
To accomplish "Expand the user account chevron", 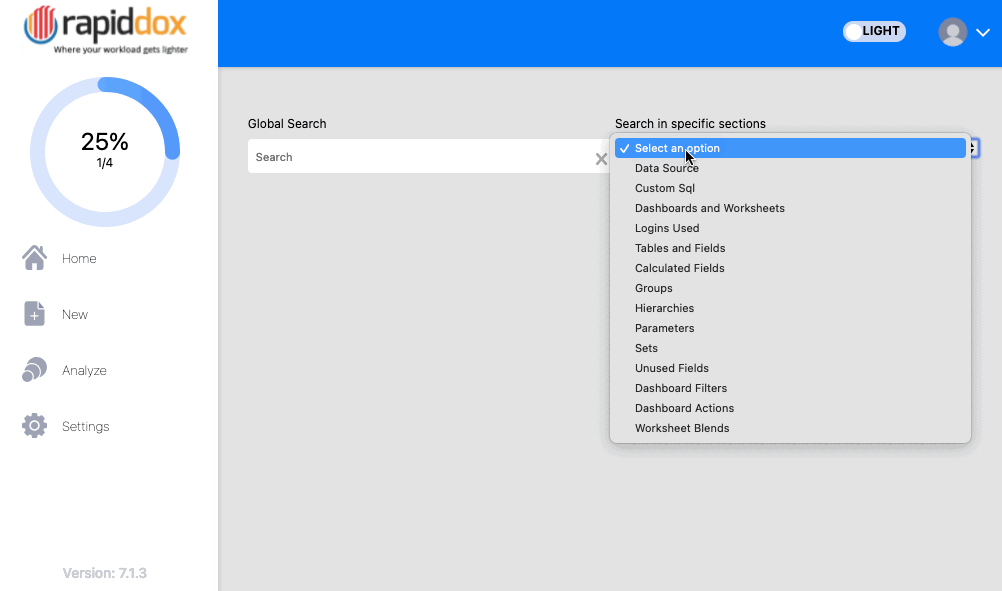I will point(983,32).
